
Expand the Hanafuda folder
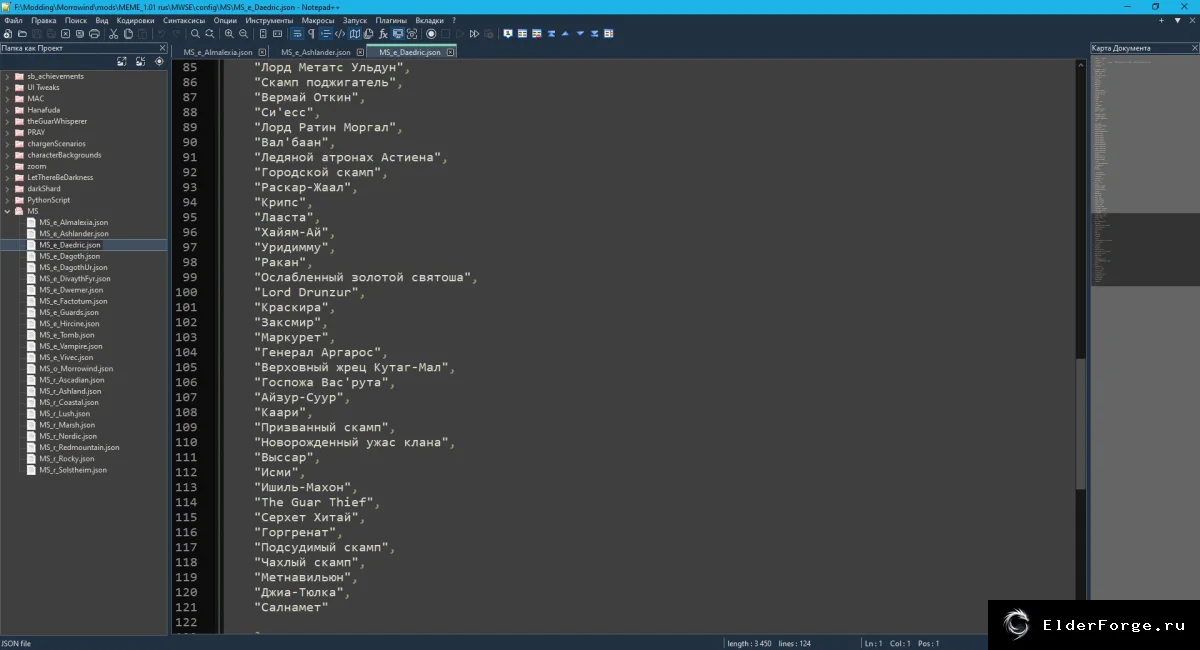7,110
